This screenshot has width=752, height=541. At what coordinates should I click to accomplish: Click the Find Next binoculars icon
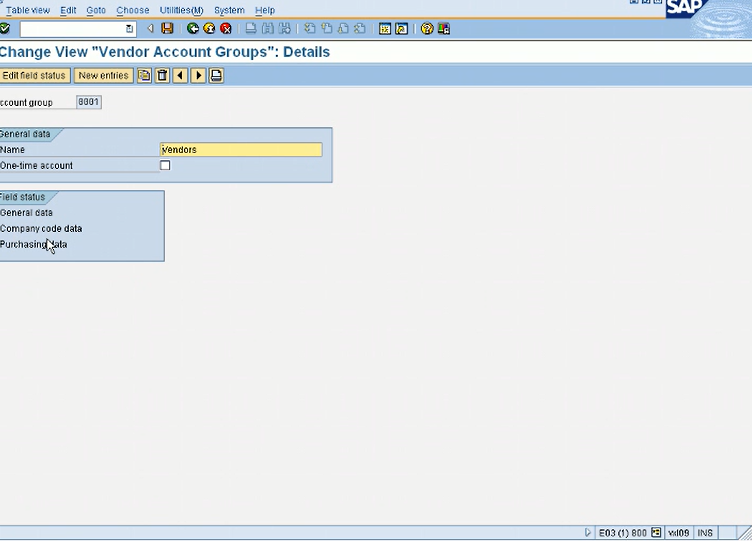click(x=284, y=29)
